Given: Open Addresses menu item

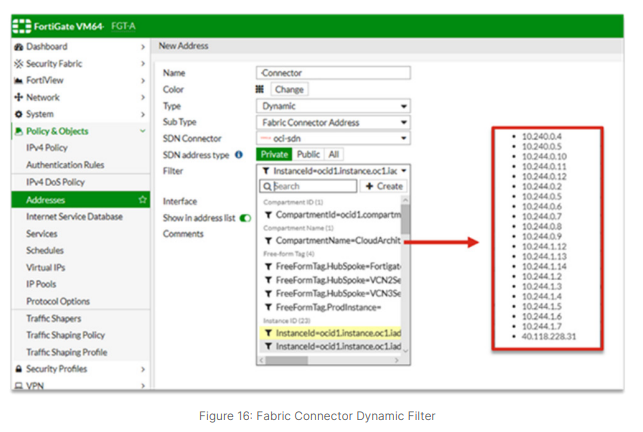Looking at the screenshot, I should (x=81, y=200).
